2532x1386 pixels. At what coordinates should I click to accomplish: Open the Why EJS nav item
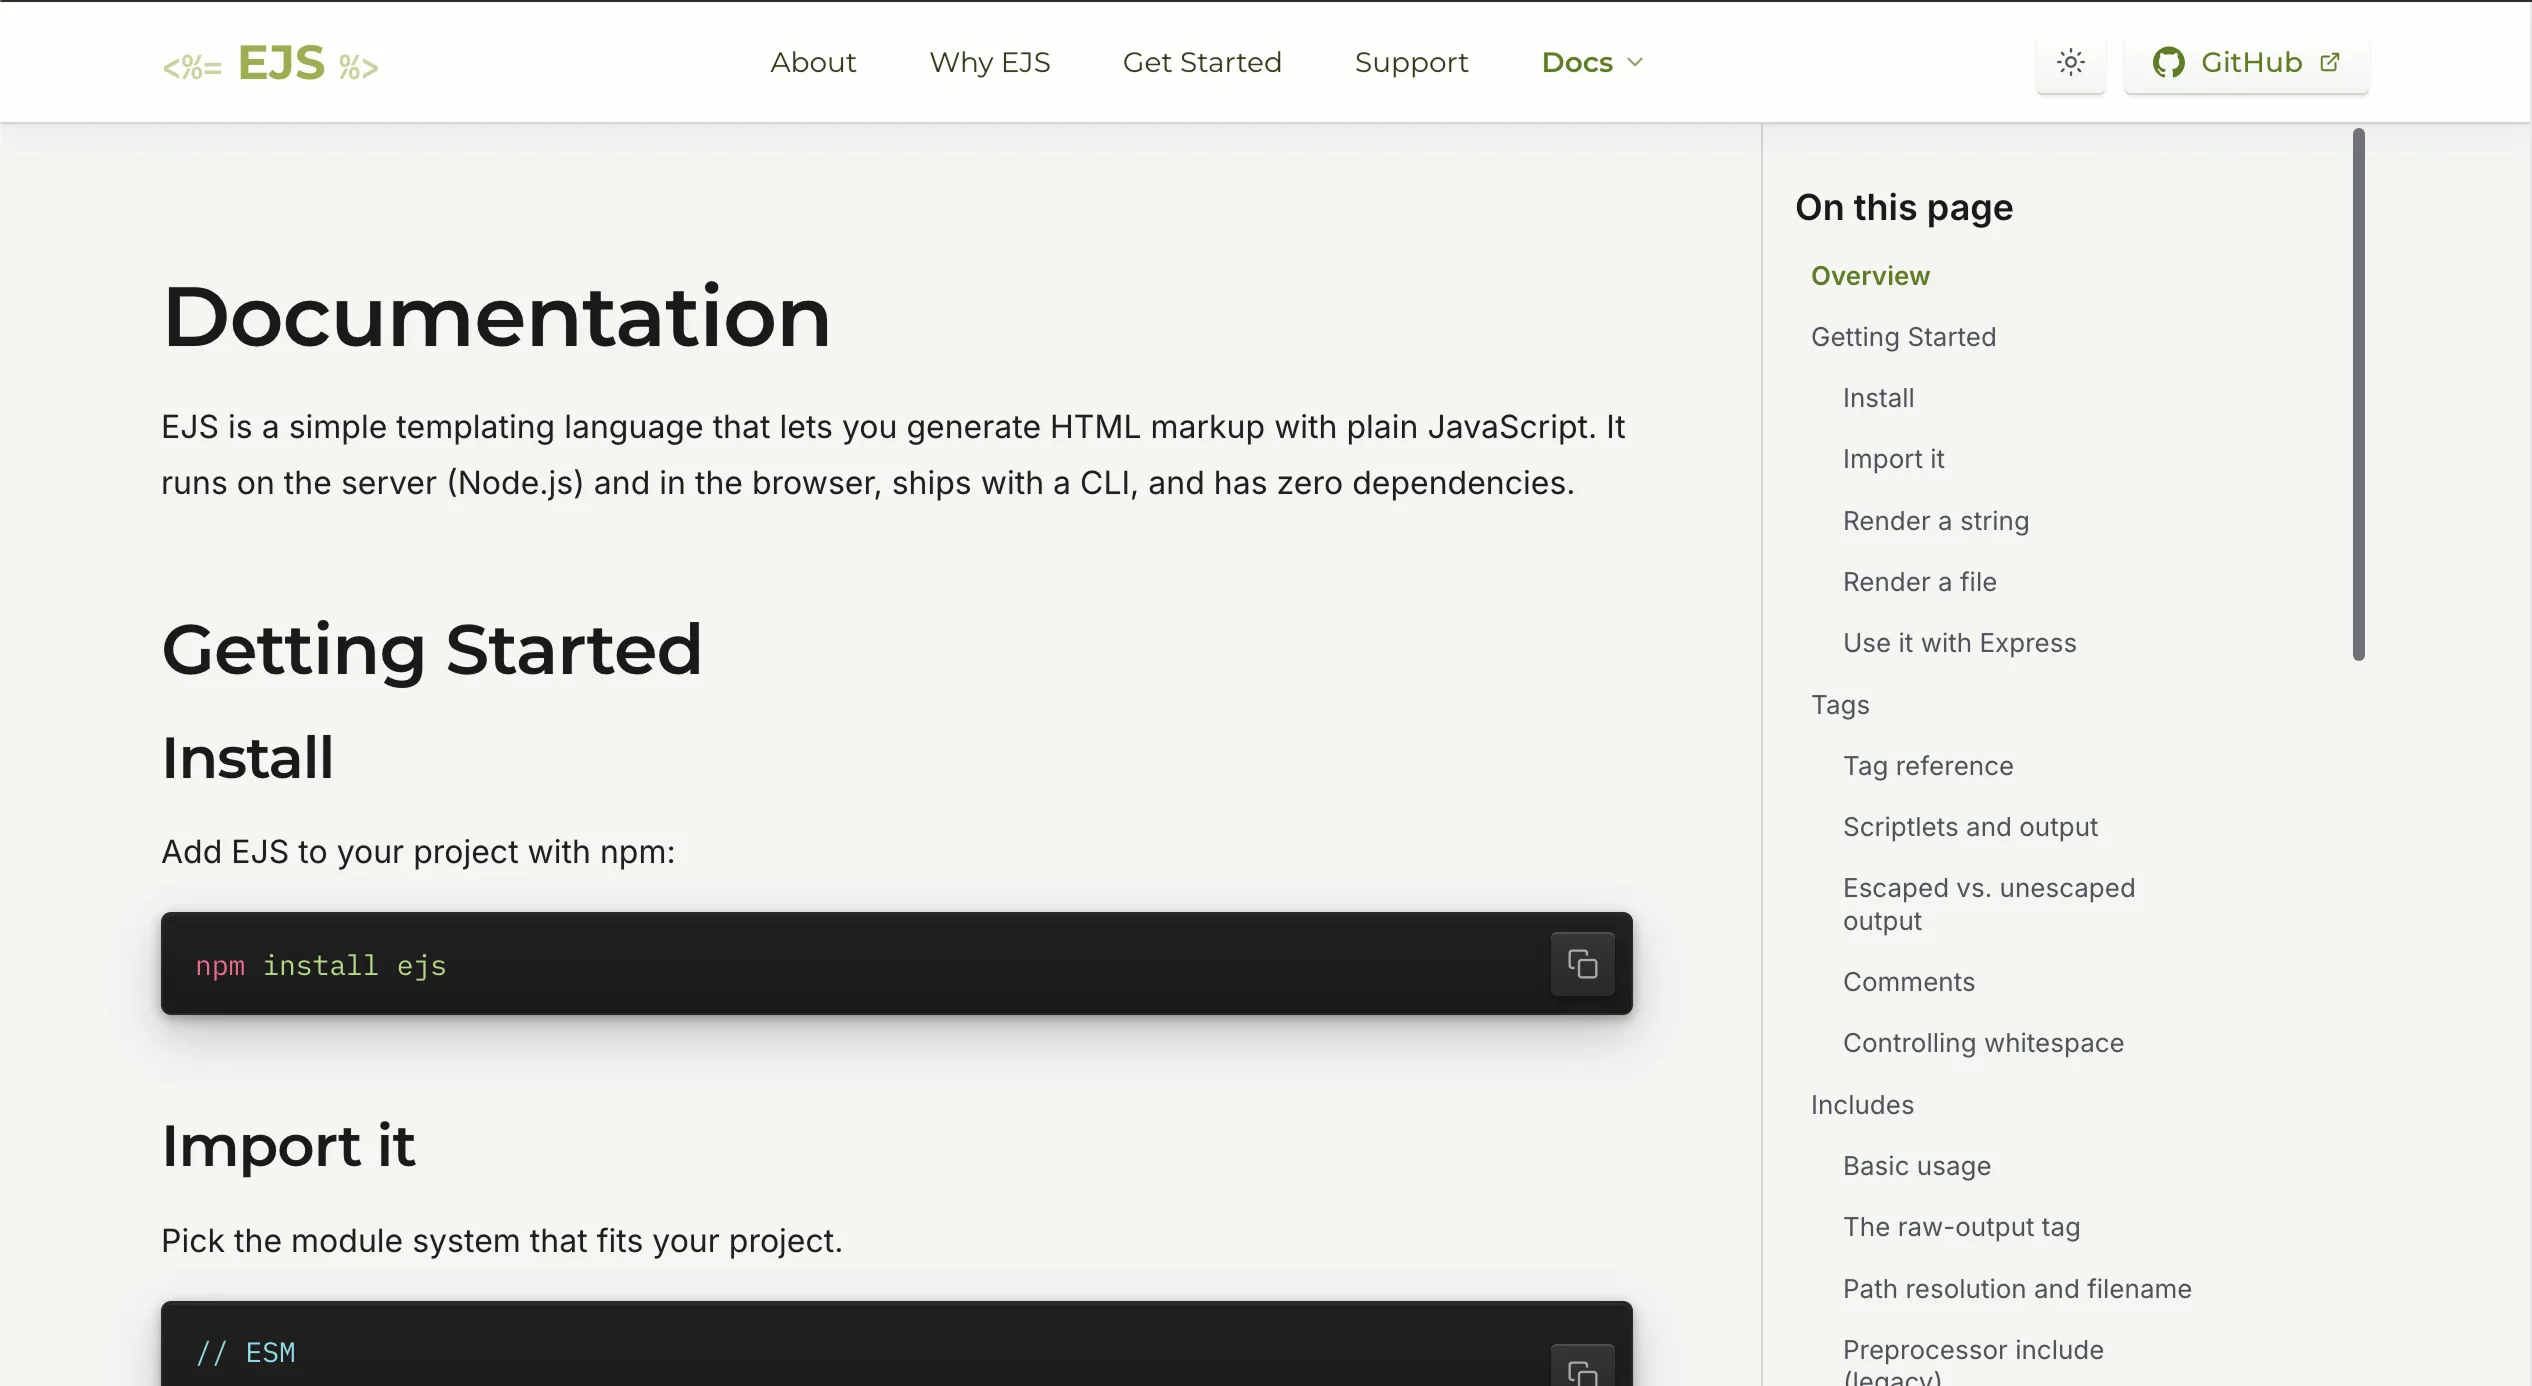989,62
